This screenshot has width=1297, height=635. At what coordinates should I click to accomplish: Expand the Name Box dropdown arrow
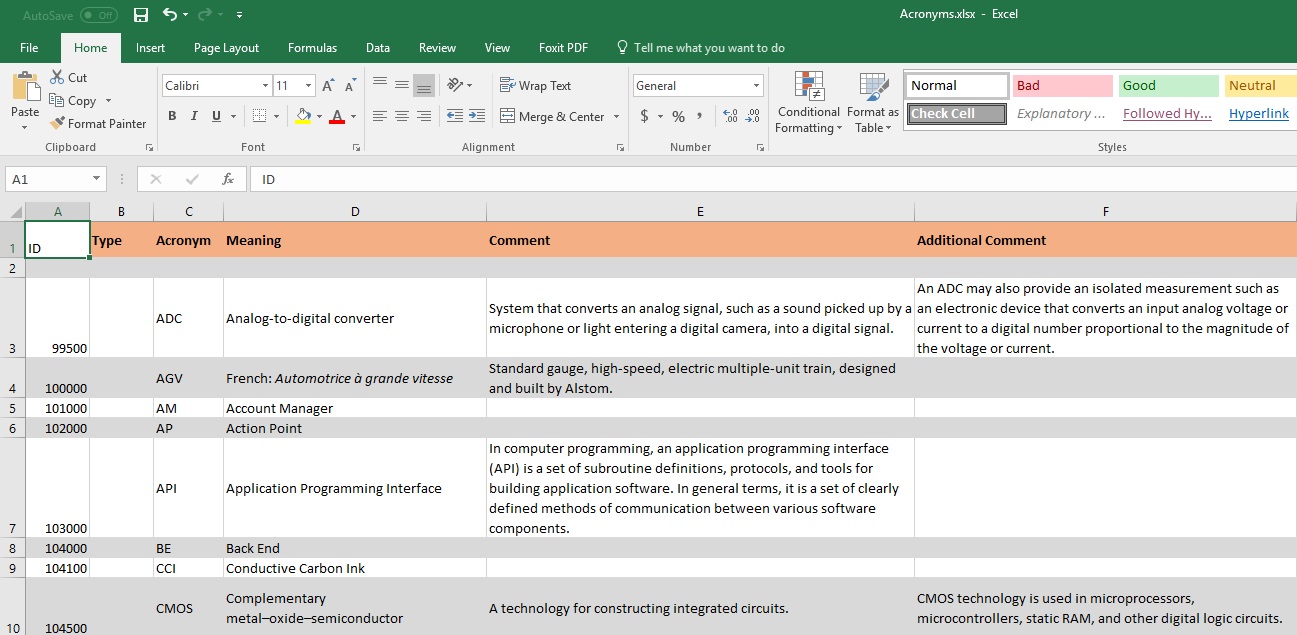point(96,179)
